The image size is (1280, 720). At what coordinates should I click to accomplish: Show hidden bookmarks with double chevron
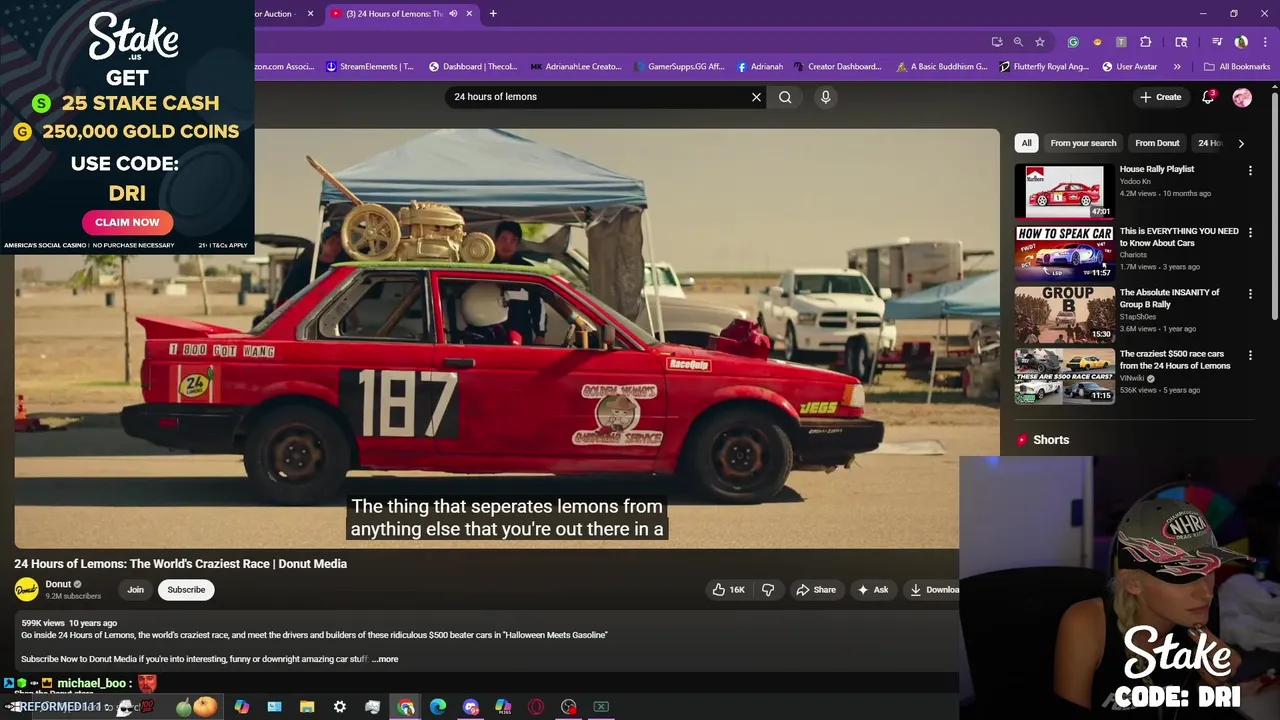(x=1177, y=67)
